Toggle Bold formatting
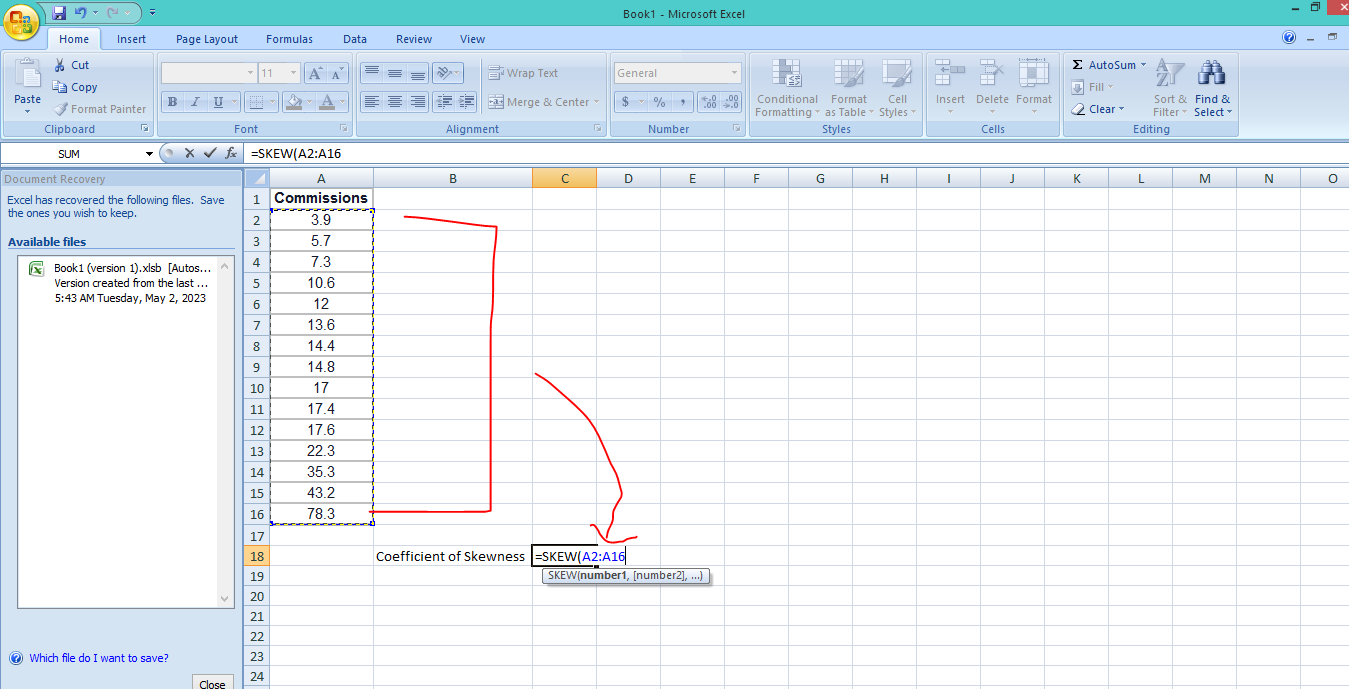The image size is (1349, 689). click(x=172, y=102)
